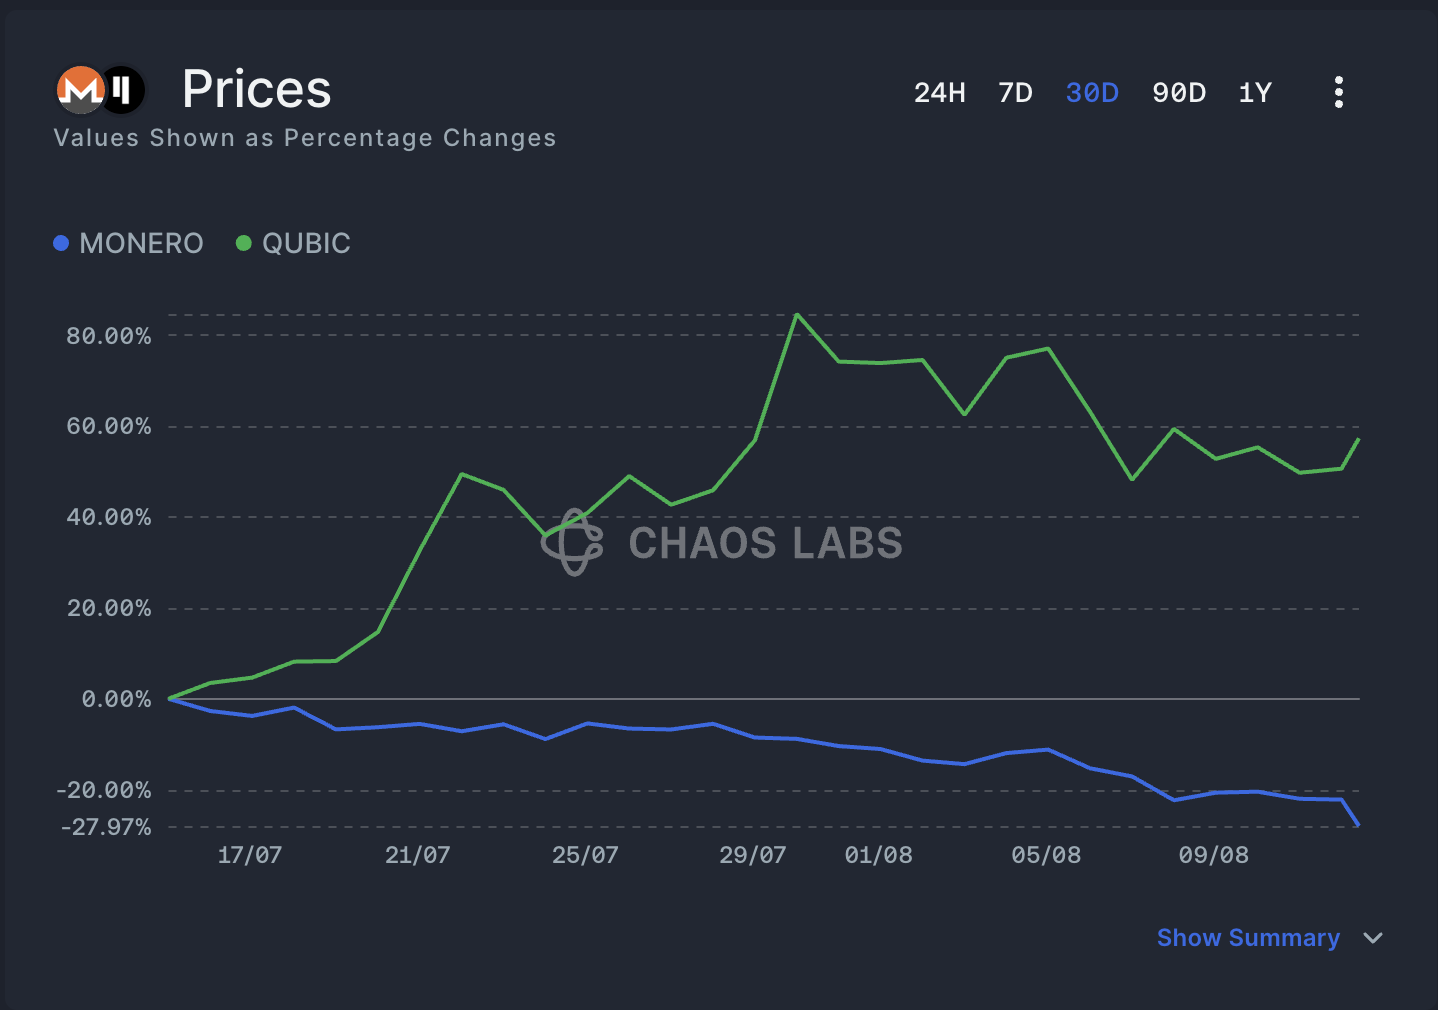Click the green QUBIC legend dot
The height and width of the screenshot is (1010, 1438).
[242, 243]
